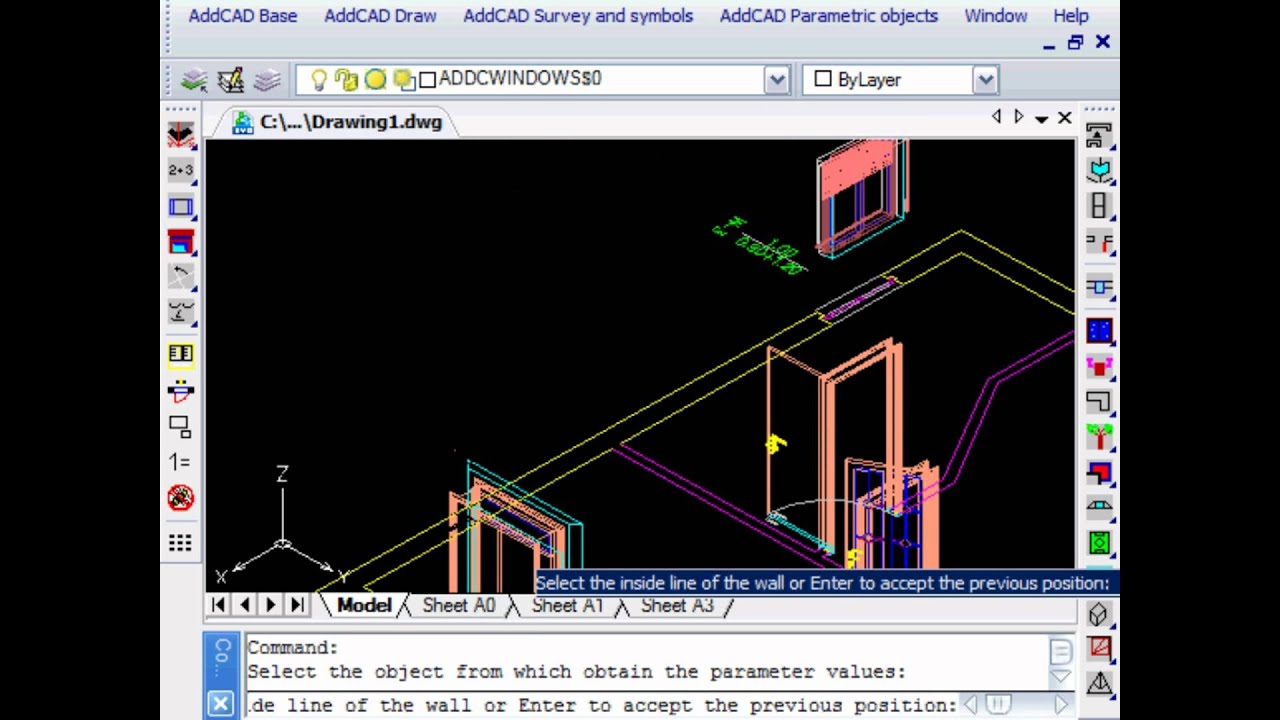
Task: Click the command line input field
Action: coord(602,705)
